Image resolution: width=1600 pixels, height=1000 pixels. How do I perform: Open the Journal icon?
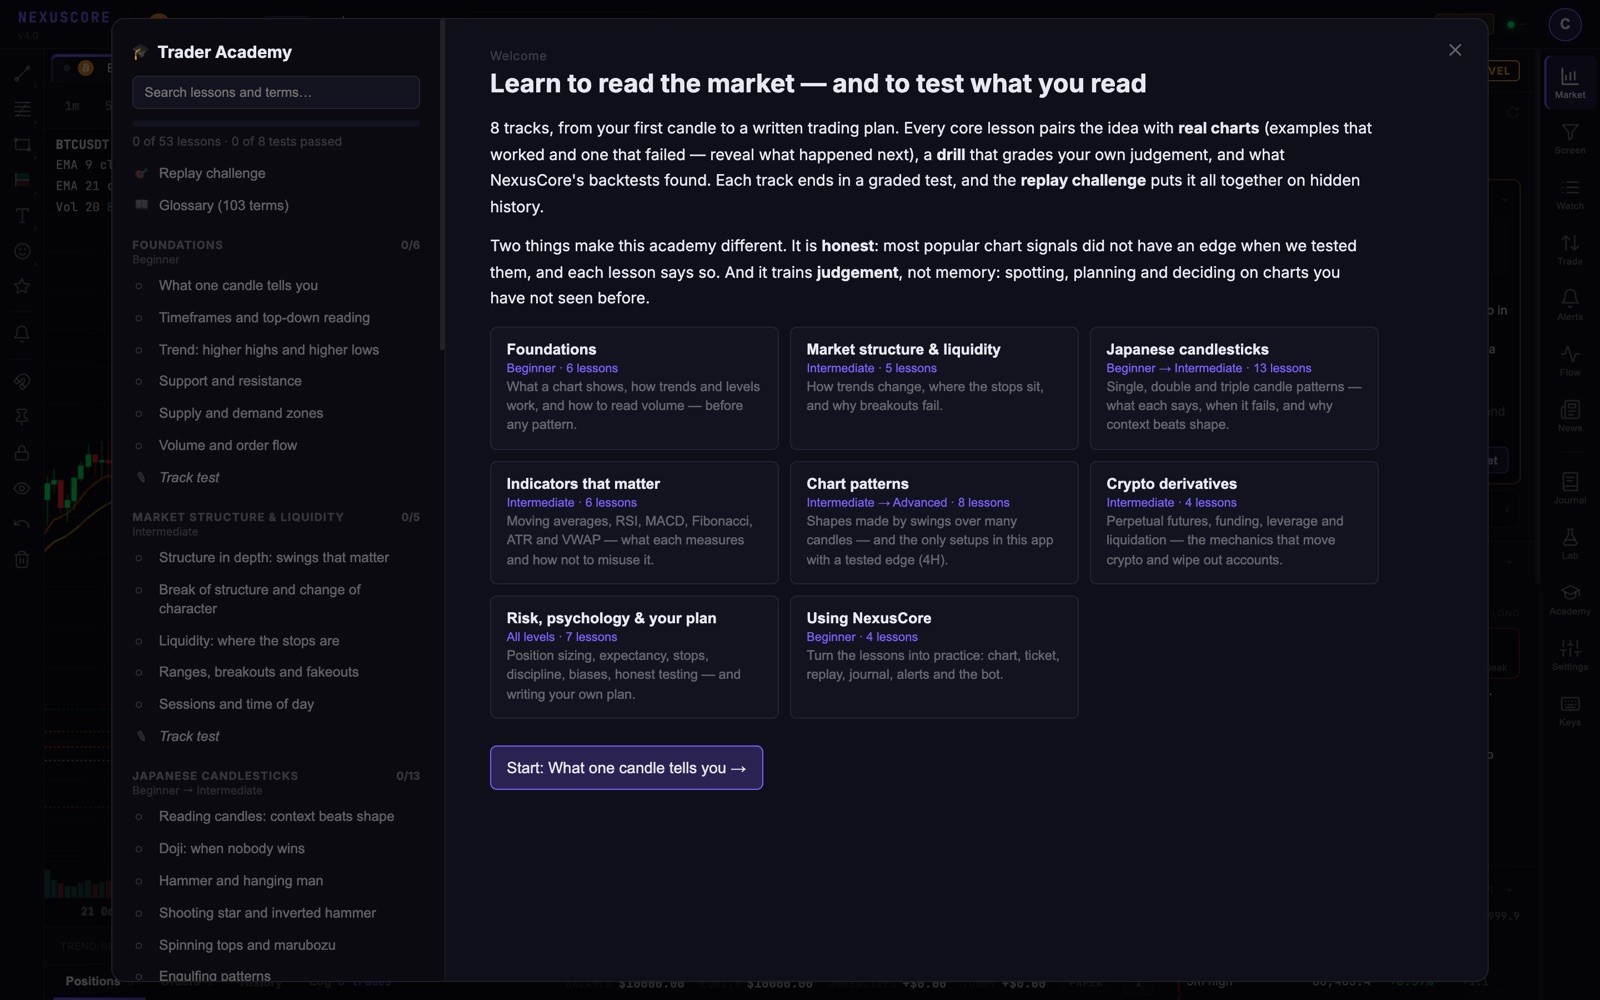(1569, 488)
